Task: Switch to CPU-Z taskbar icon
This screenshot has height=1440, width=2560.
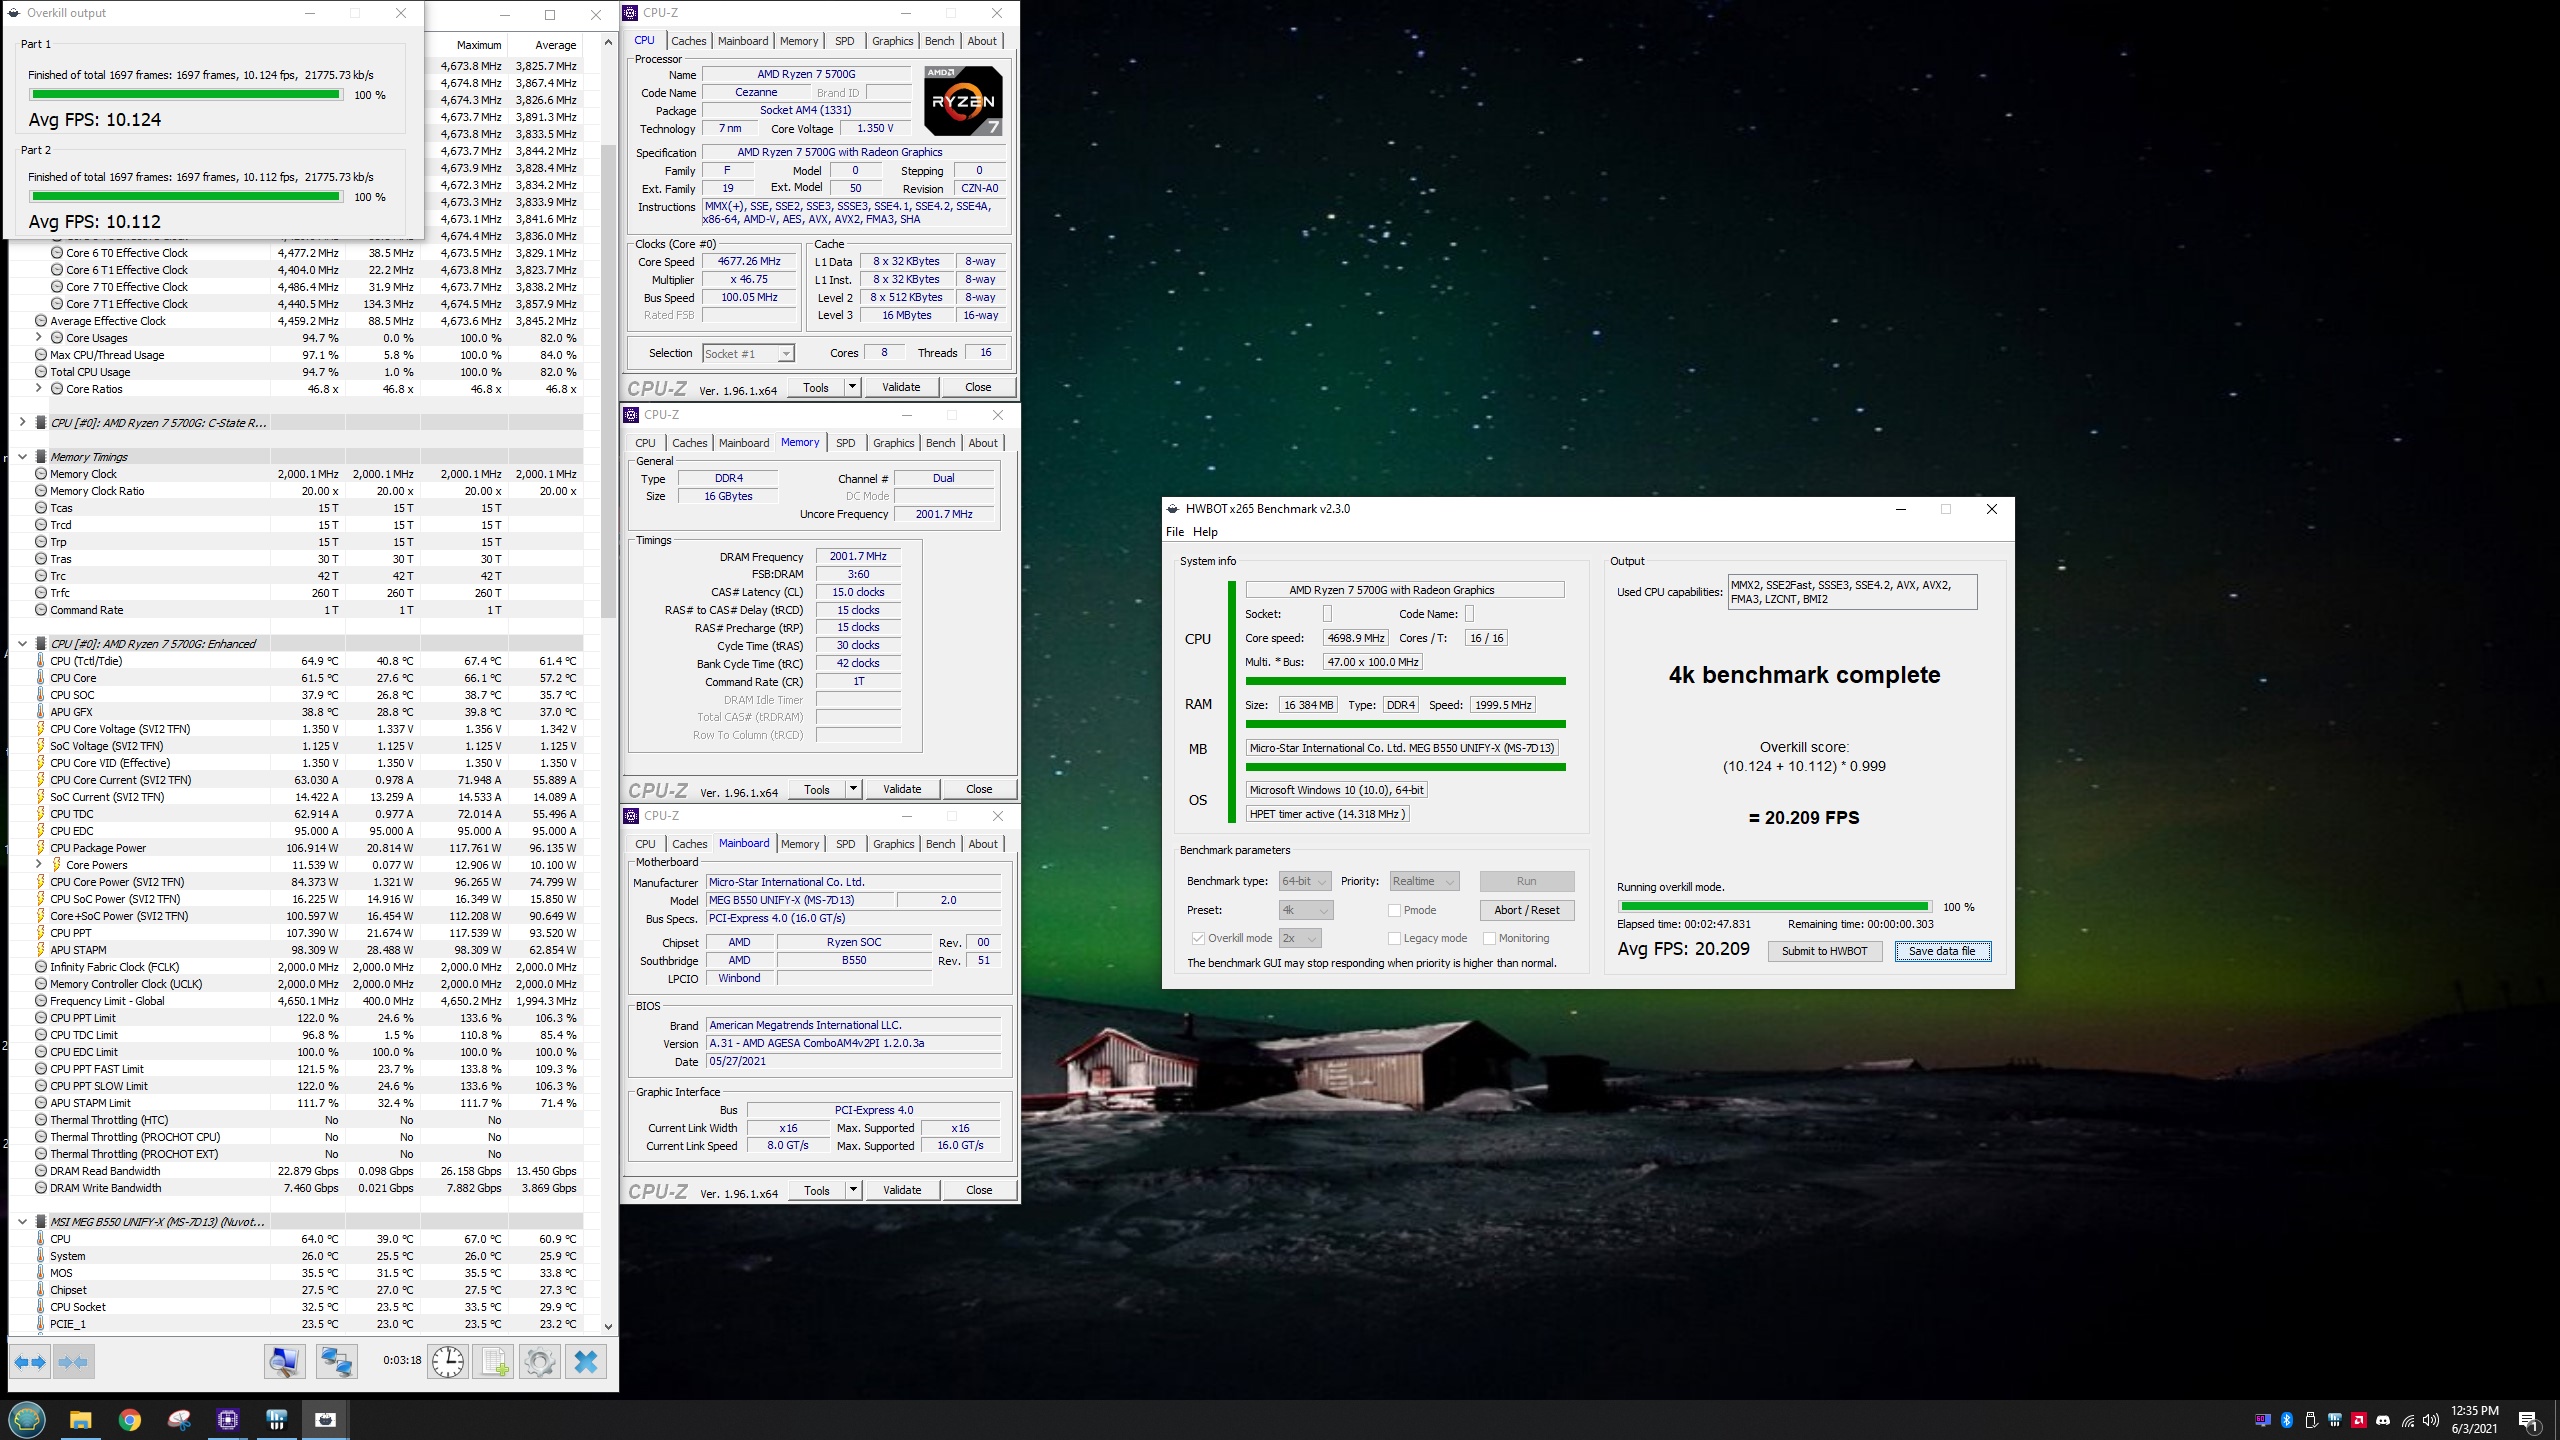Action: click(x=228, y=1419)
